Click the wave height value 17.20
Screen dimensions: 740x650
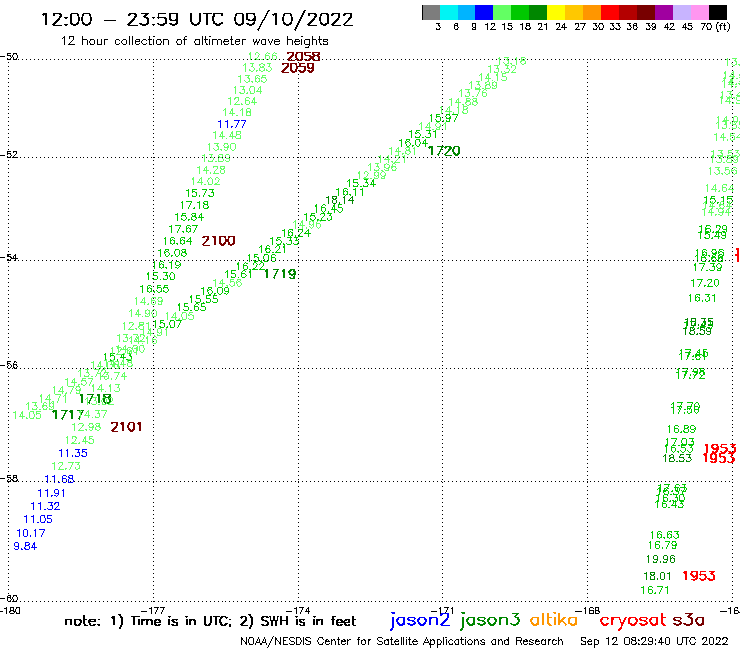[705, 283]
